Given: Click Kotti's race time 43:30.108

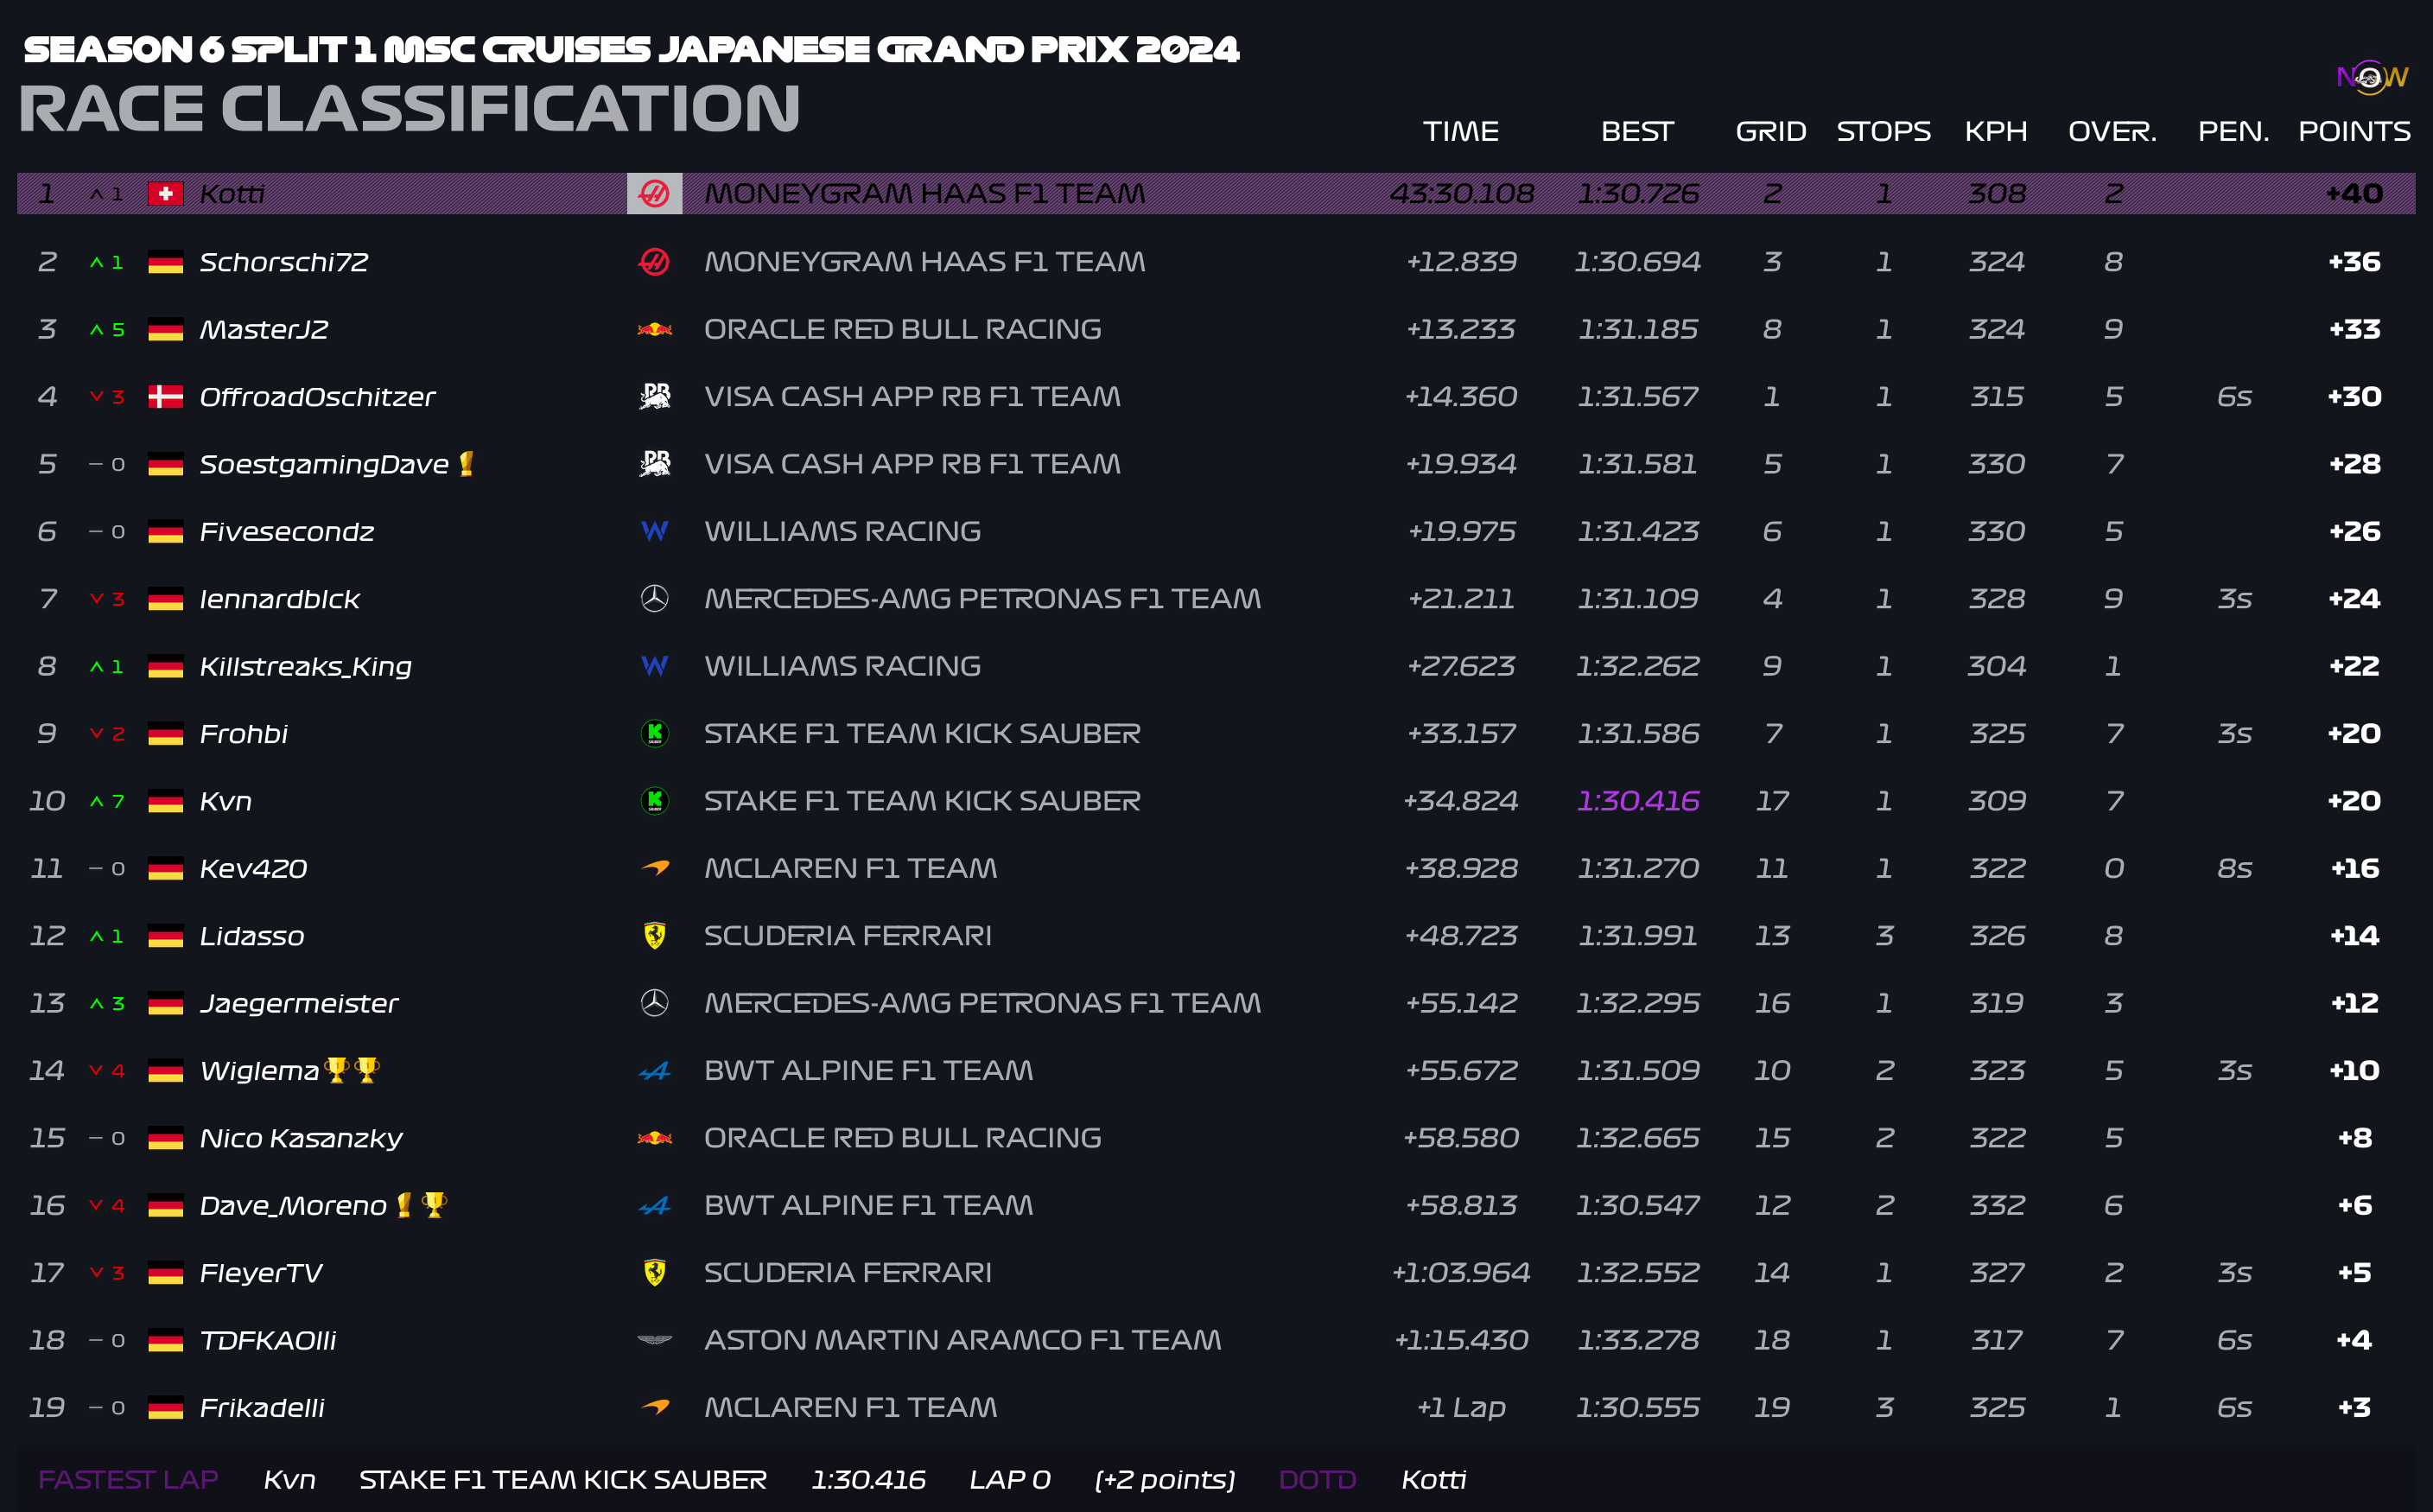Looking at the screenshot, I should click(1461, 193).
